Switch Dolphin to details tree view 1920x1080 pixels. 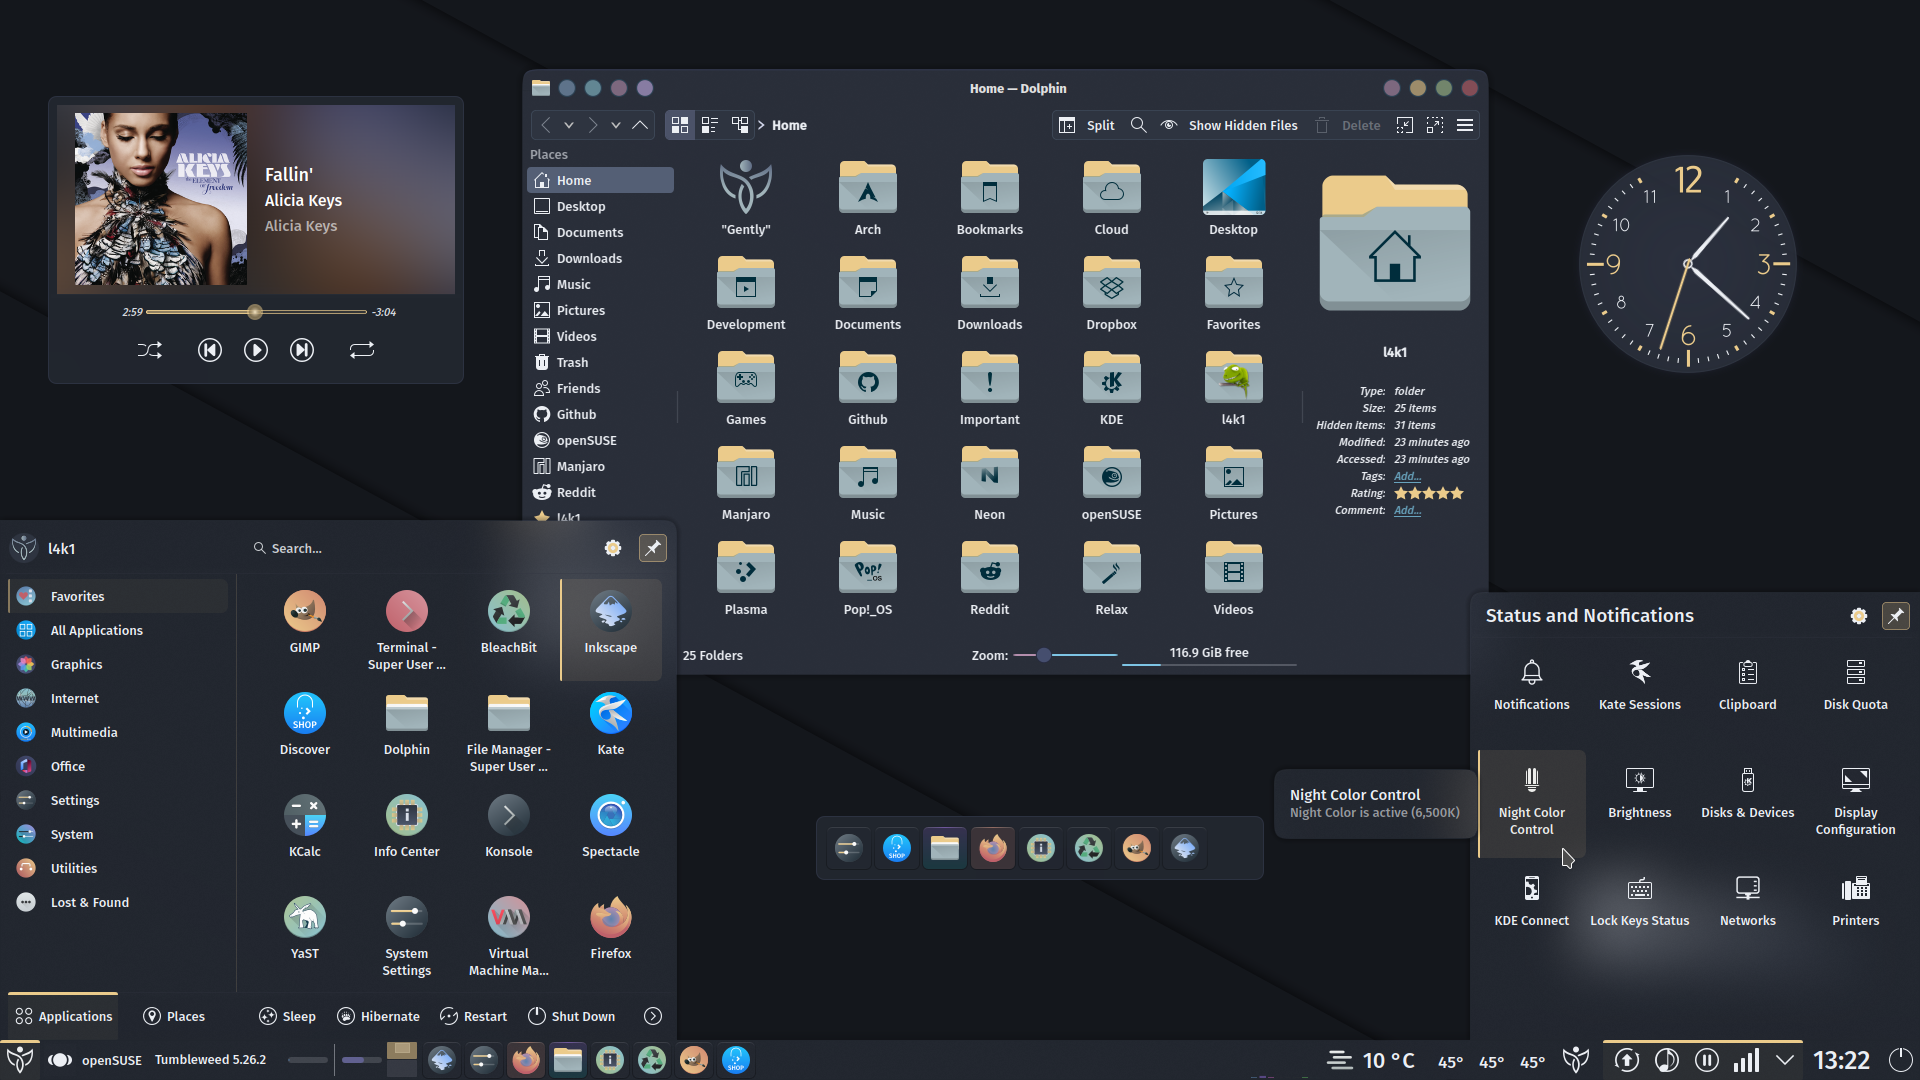pyautogui.click(x=740, y=125)
